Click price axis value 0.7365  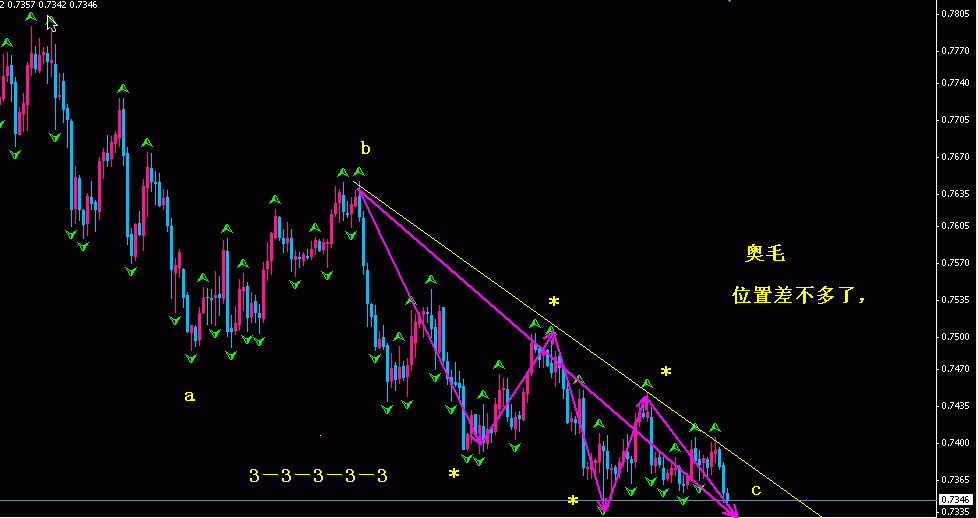tap(956, 480)
